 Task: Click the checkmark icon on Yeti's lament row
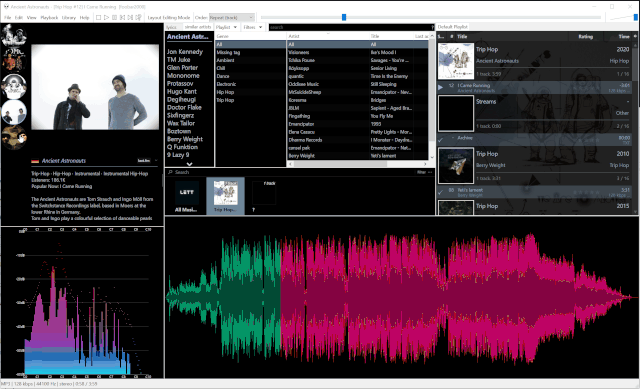pos(440,191)
